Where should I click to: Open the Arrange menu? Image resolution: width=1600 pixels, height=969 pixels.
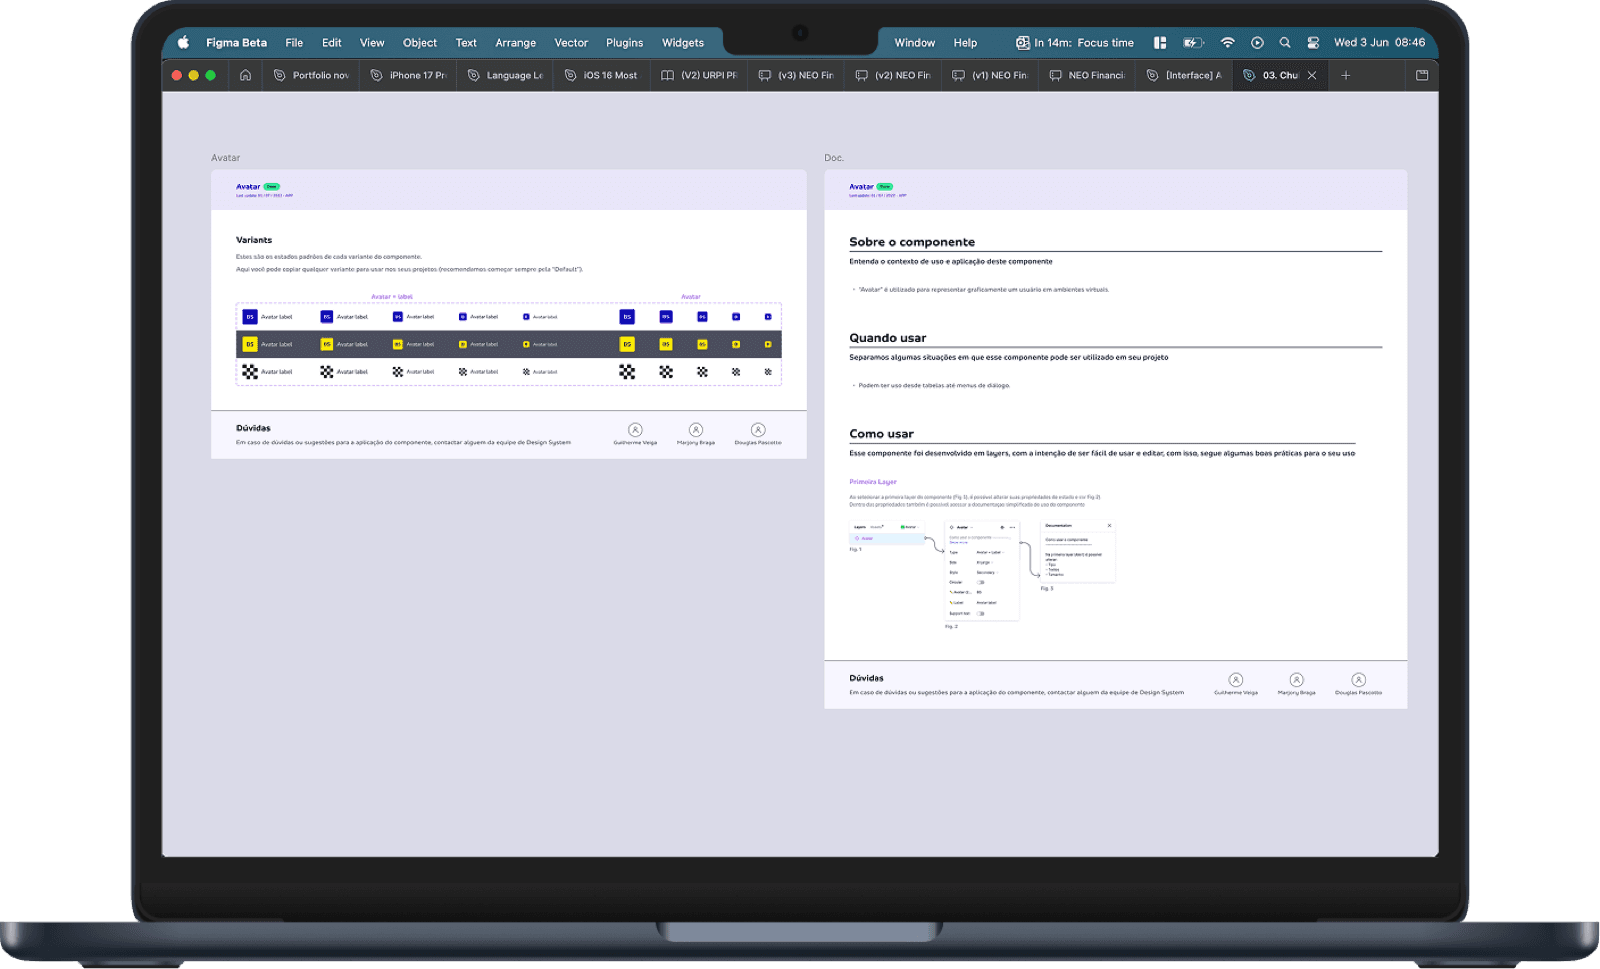pyautogui.click(x=515, y=43)
